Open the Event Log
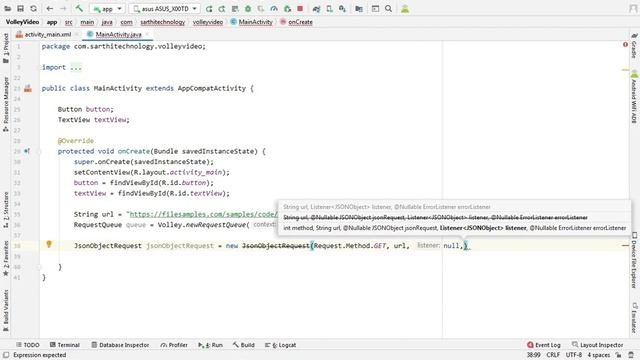This screenshot has height=360, width=640. pyautogui.click(x=544, y=345)
